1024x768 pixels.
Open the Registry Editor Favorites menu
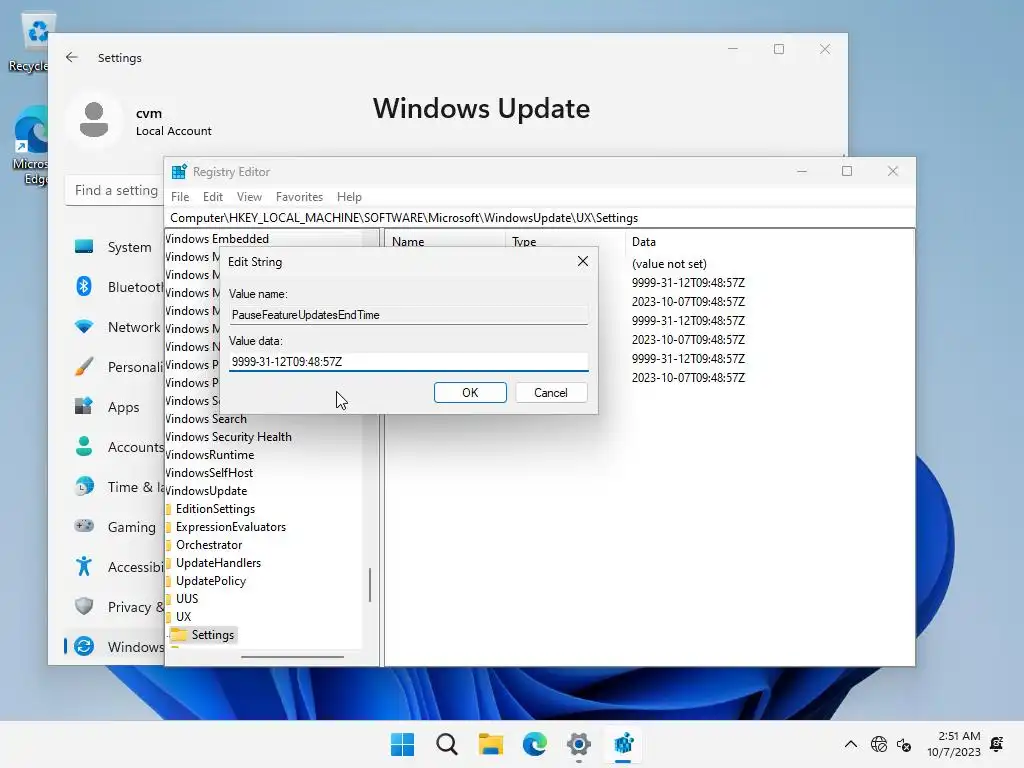pyautogui.click(x=299, y=197)
